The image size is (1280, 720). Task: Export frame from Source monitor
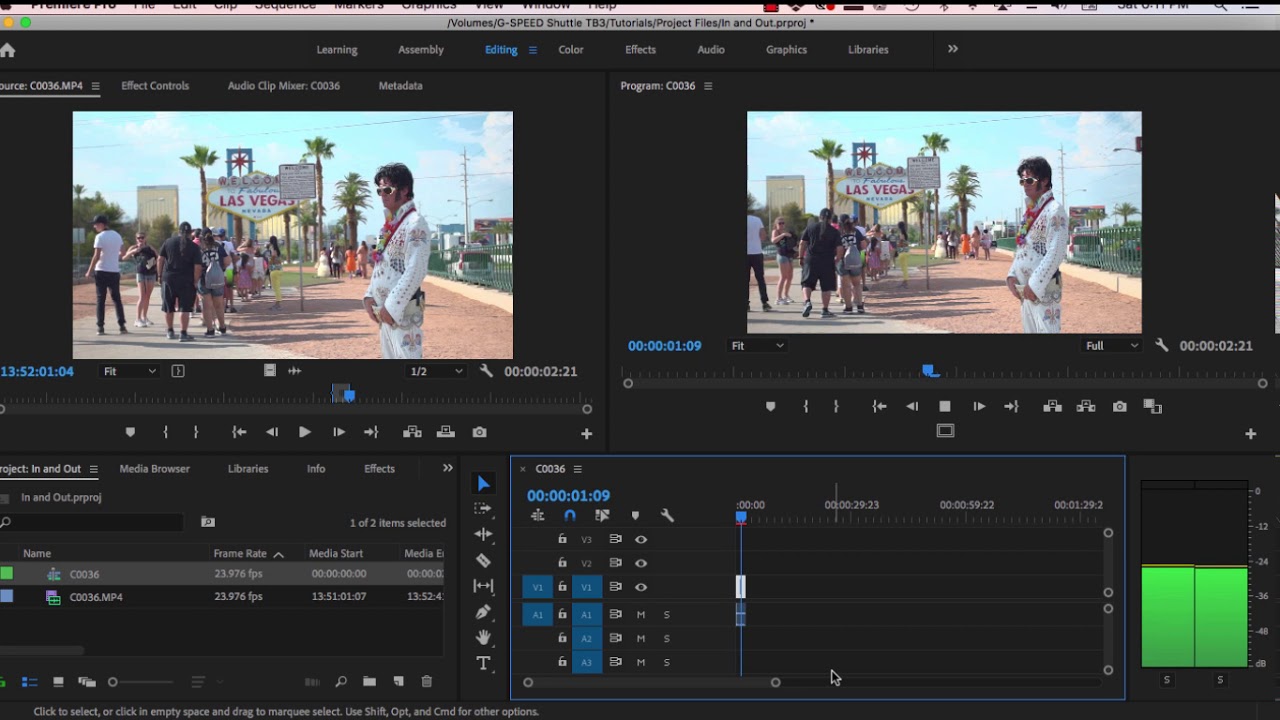click(x=480, y=432)
